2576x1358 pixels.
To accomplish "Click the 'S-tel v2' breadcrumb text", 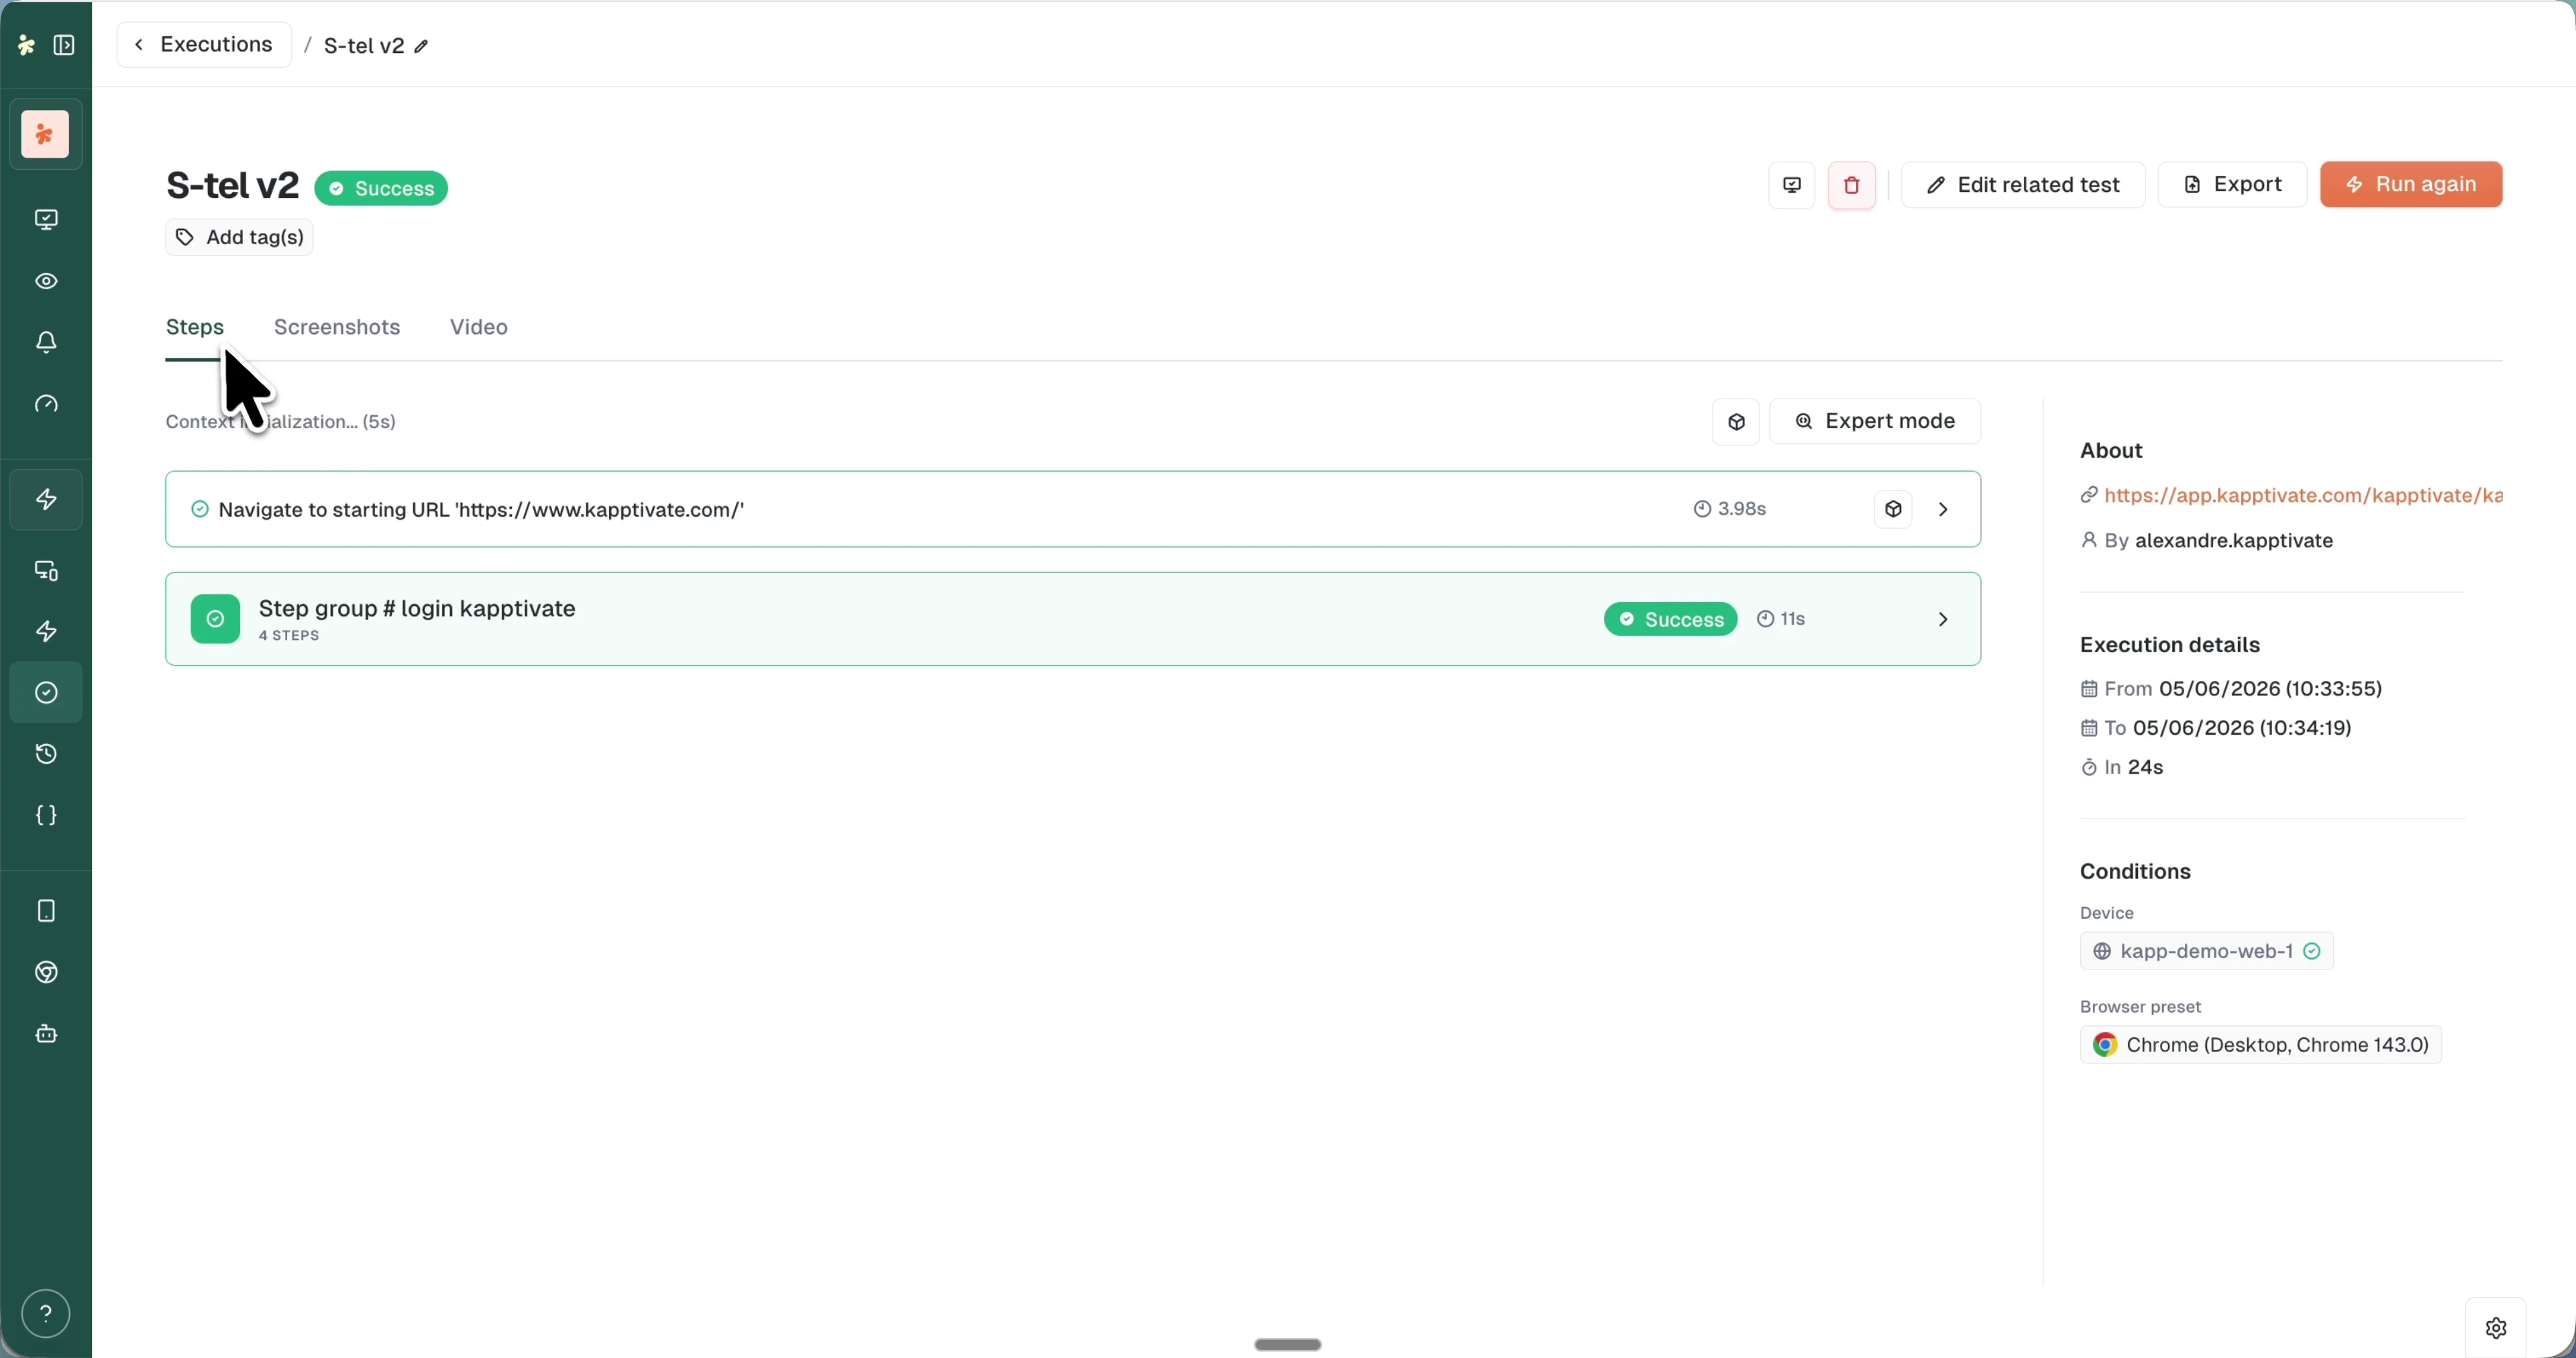I will point(364,47).
